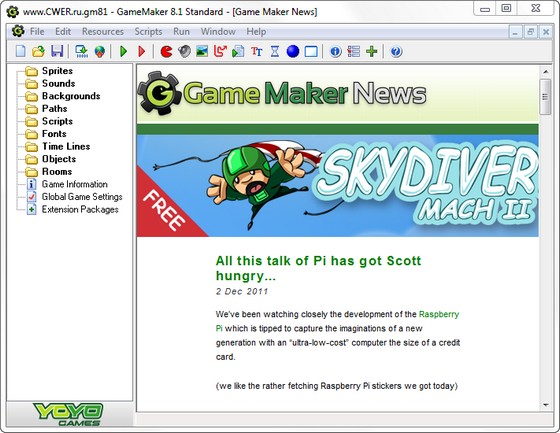
Task: Open the Help menu
Action: pos(256,31)
